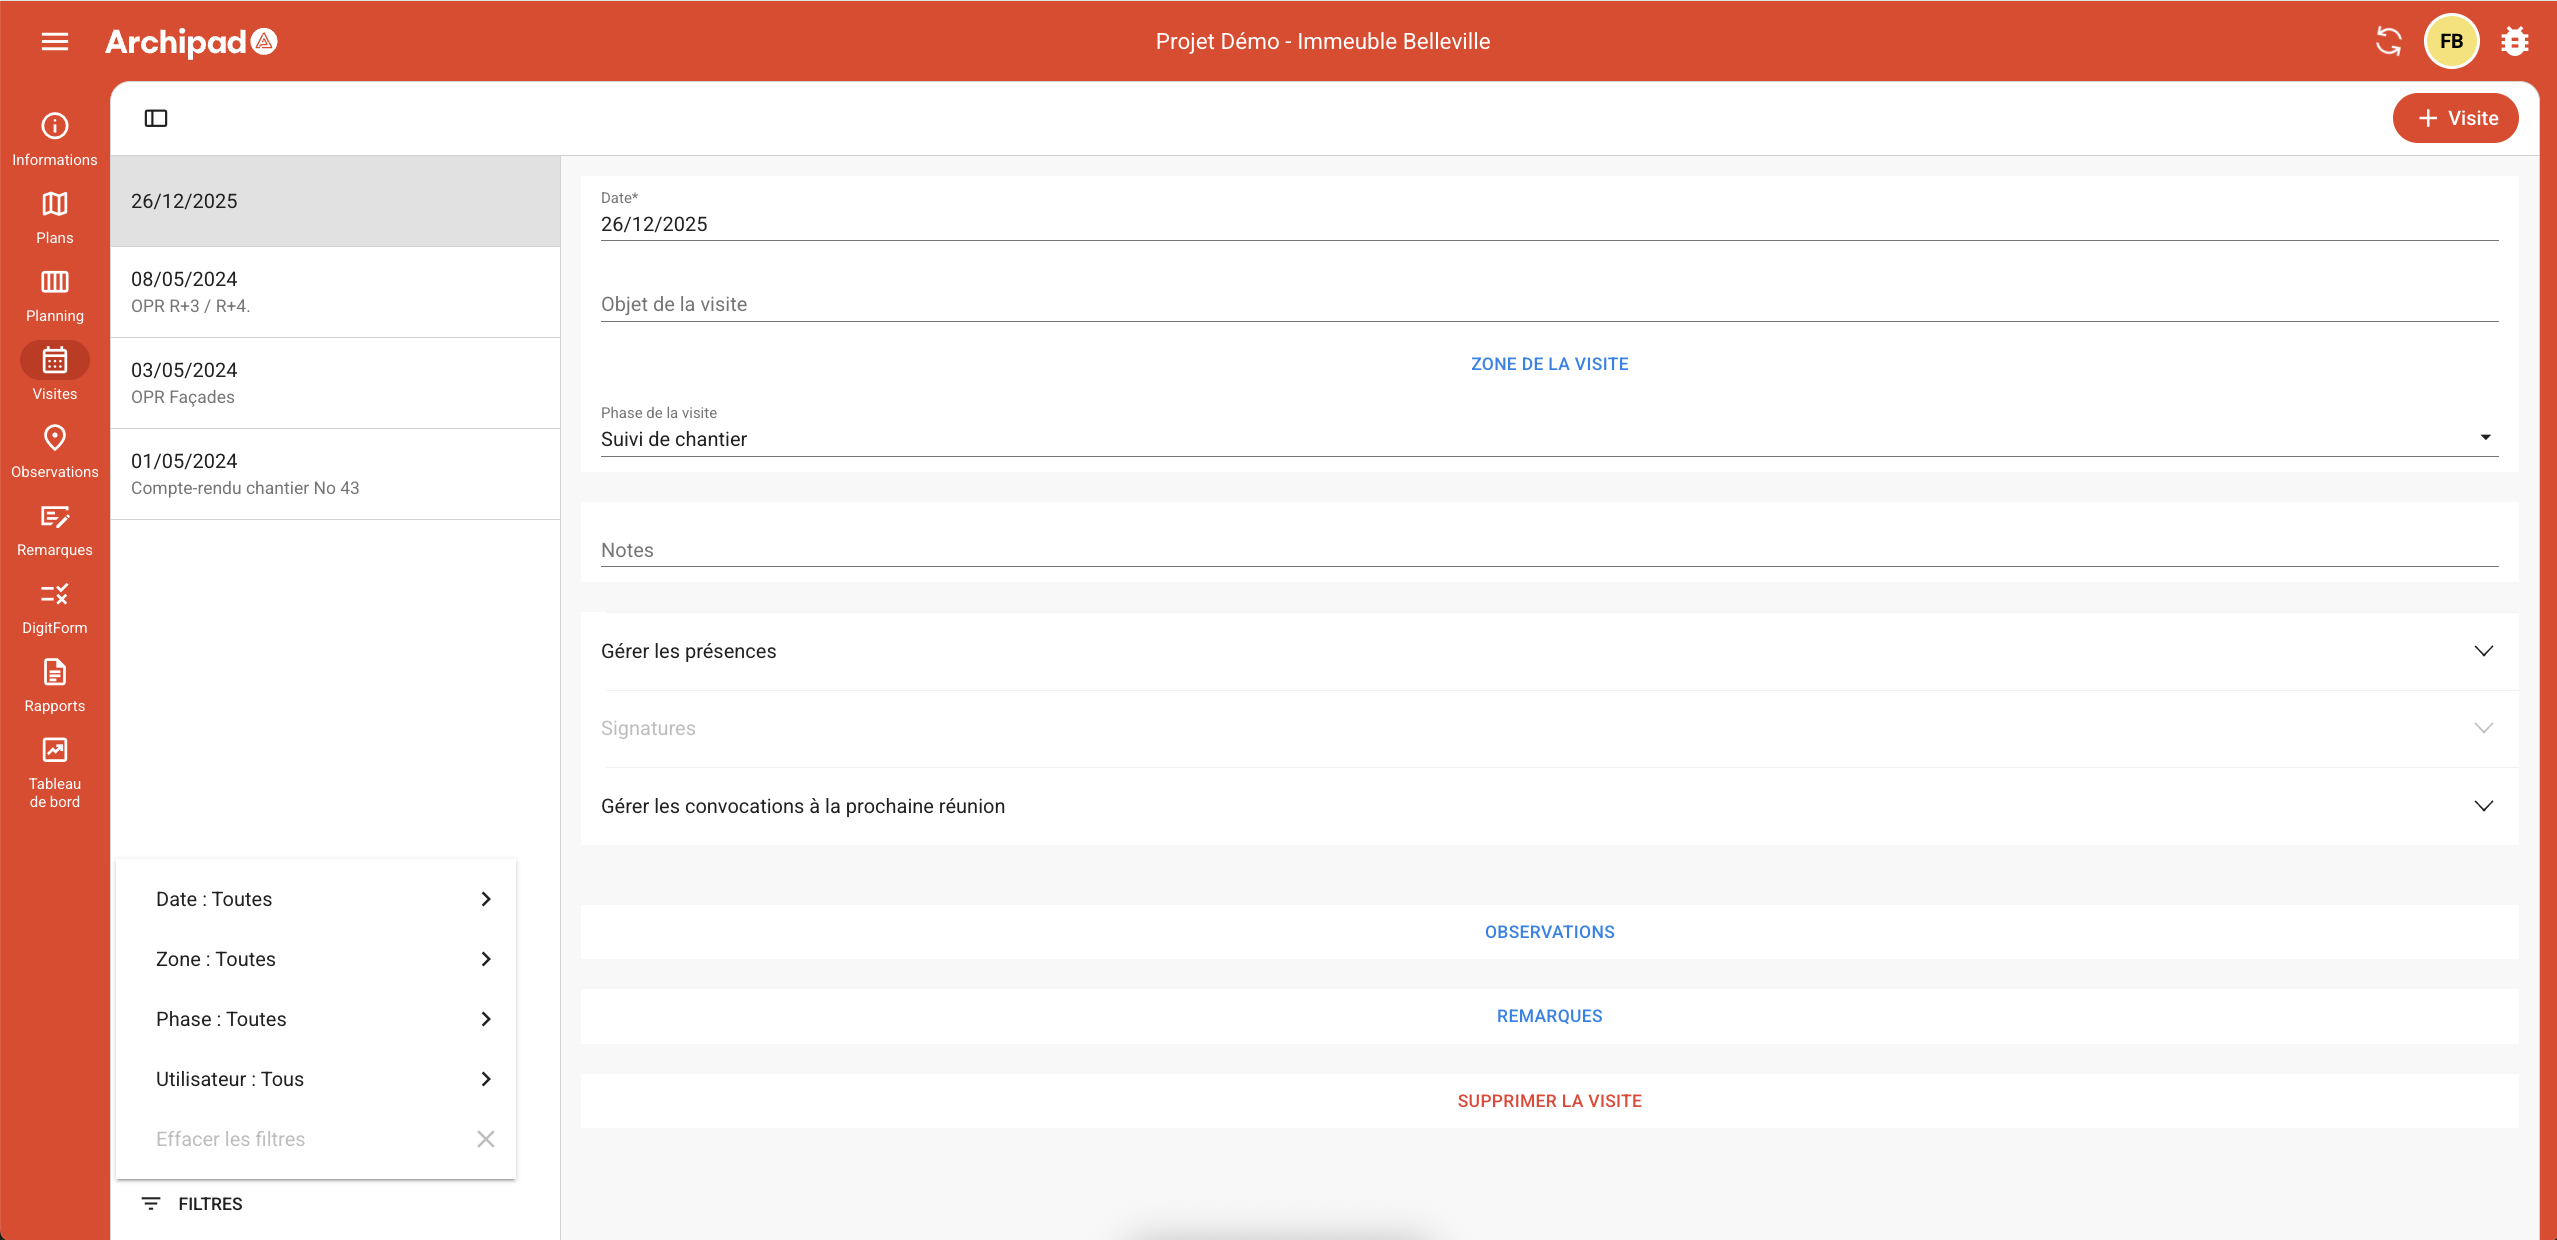This screenshot has height=1240, width=2557.
Task: Click the sync refresh icon
Action: coord(2388,41)
